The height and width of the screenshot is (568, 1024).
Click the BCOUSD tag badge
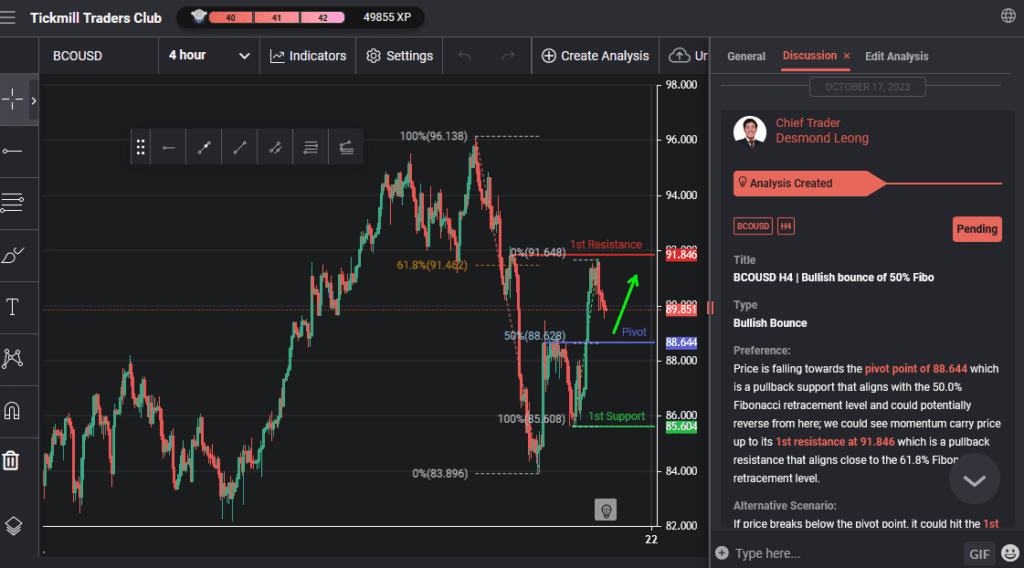coord(753,226)
